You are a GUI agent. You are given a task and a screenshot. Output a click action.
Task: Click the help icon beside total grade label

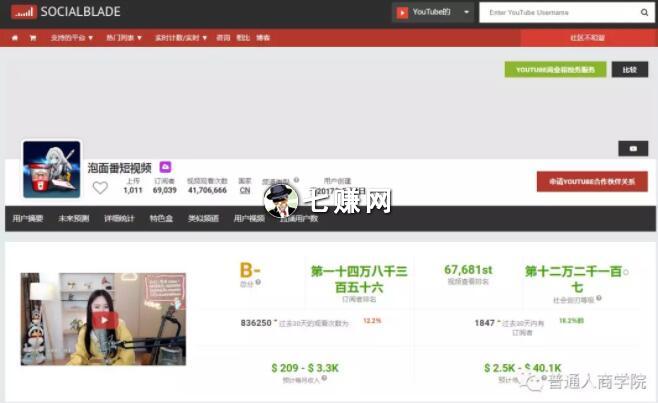coord(258,283)
